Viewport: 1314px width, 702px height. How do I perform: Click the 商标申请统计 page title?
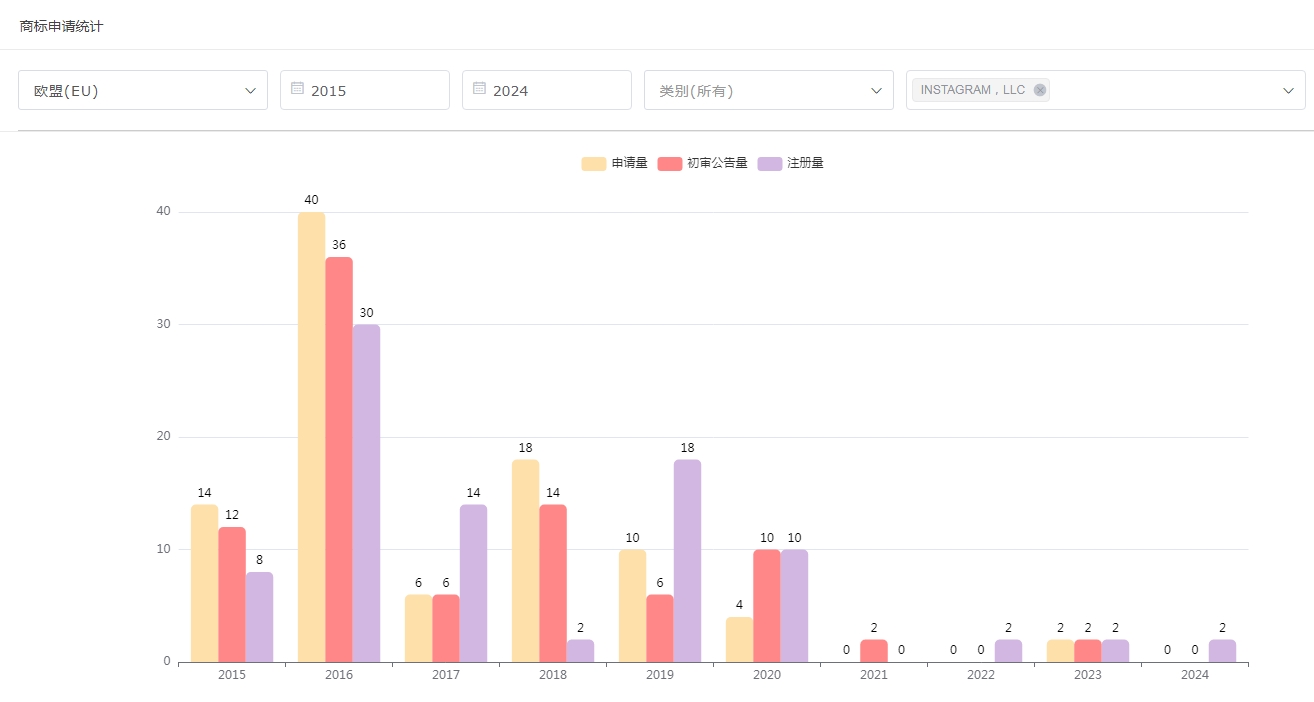(x=61, y=26)
